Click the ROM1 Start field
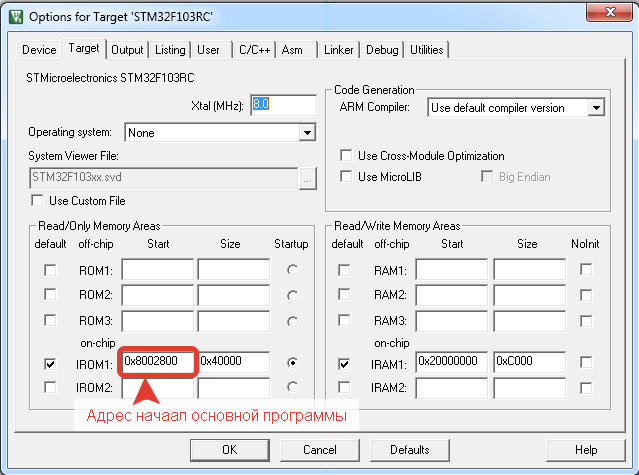 pos(158,269)
